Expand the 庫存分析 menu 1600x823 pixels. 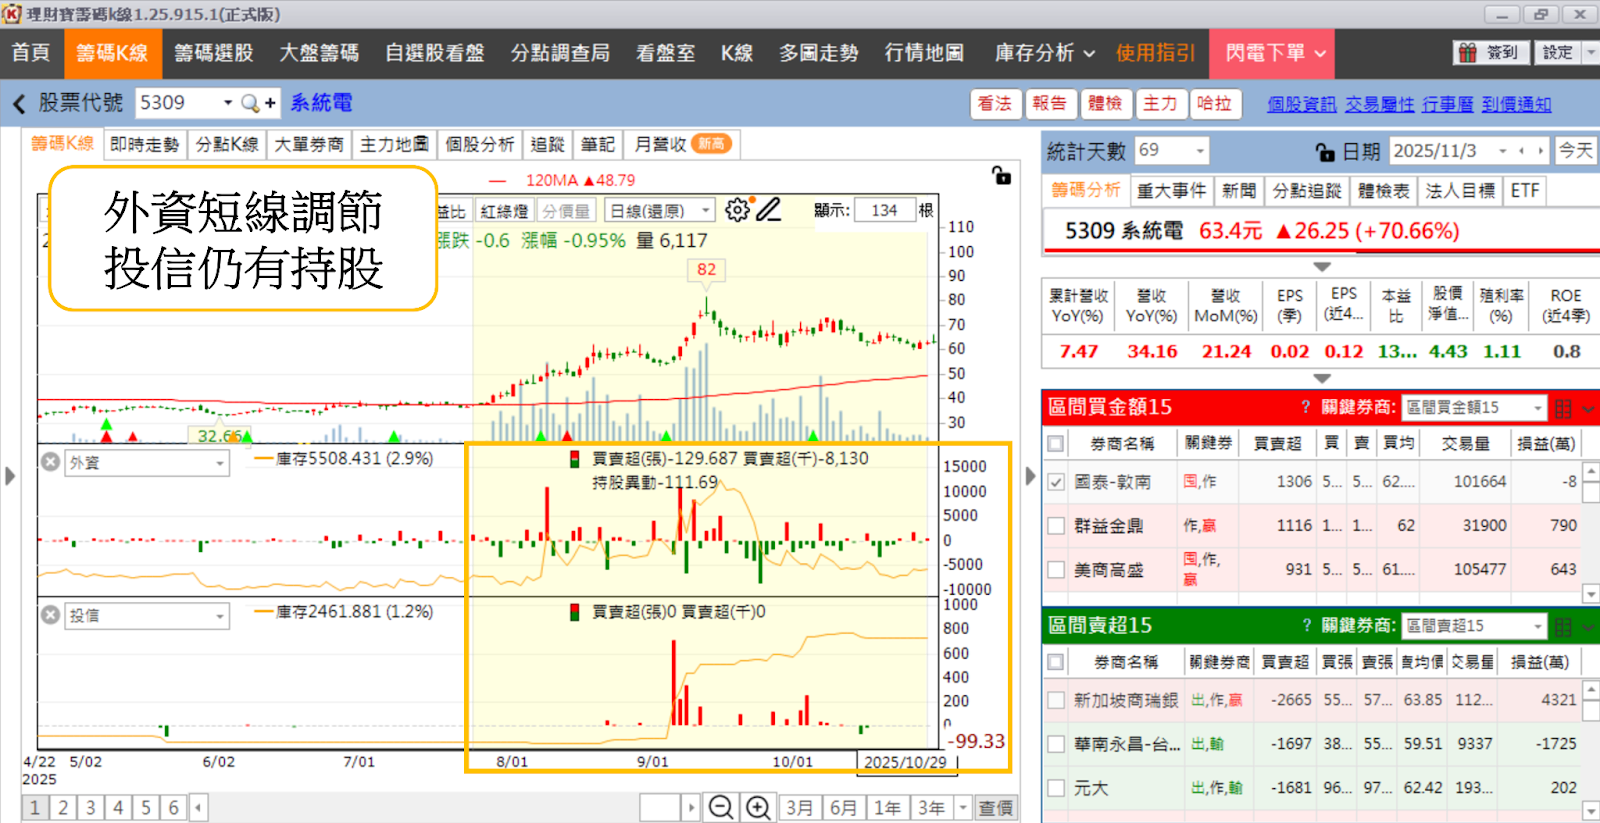(1044, 53)
